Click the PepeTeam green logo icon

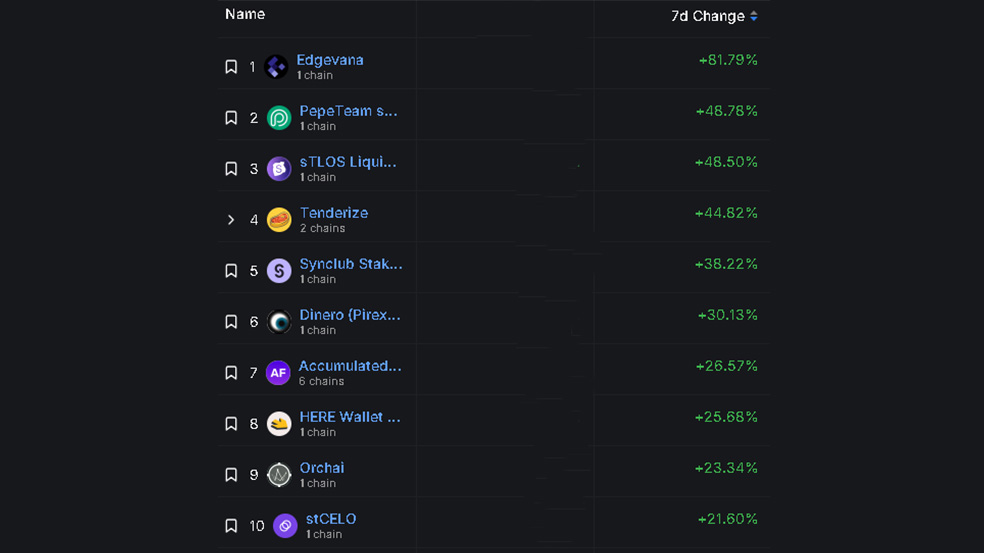[279, 118]
